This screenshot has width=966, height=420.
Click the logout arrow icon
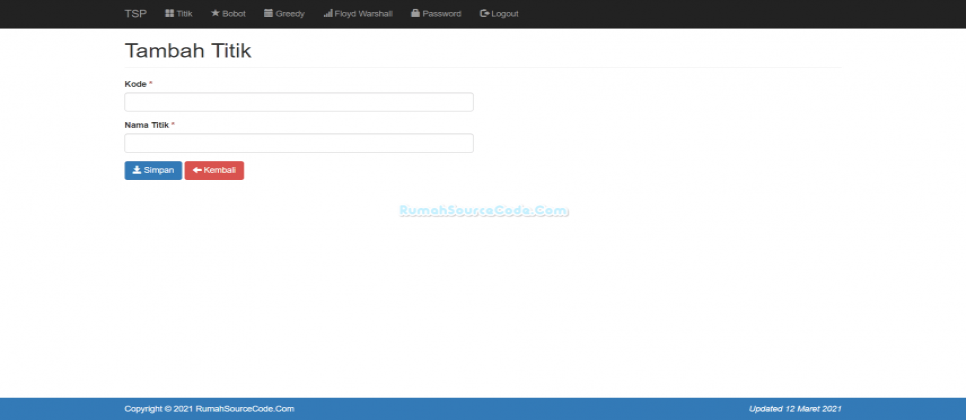click(485, 14)
